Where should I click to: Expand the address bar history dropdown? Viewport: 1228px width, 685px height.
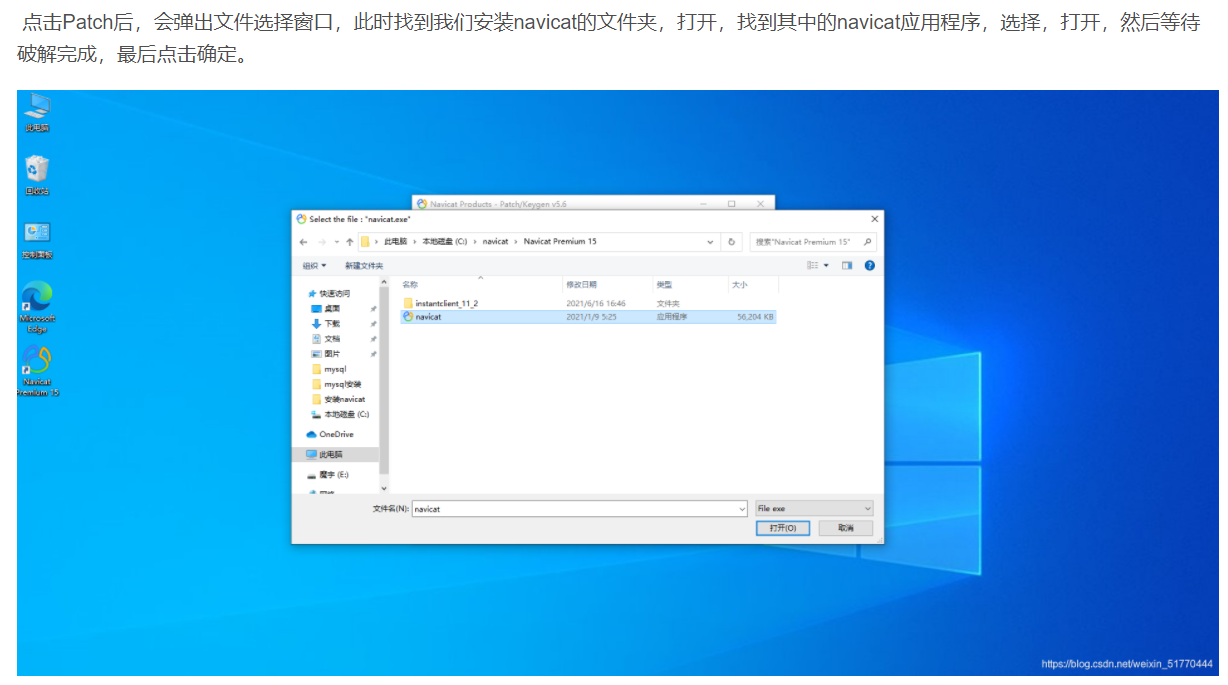[x=710, y=242]
